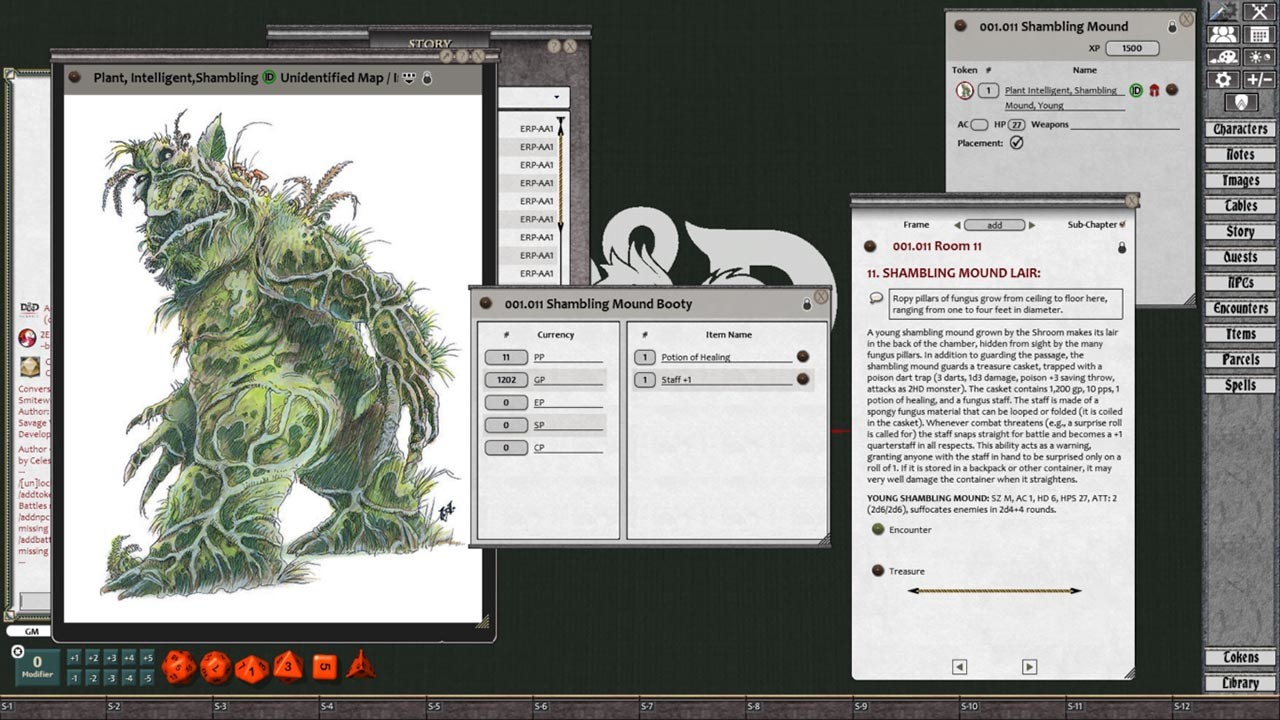1280x720 pixels.
Task: Open the calendar tool
Action: coord(1258,33)
